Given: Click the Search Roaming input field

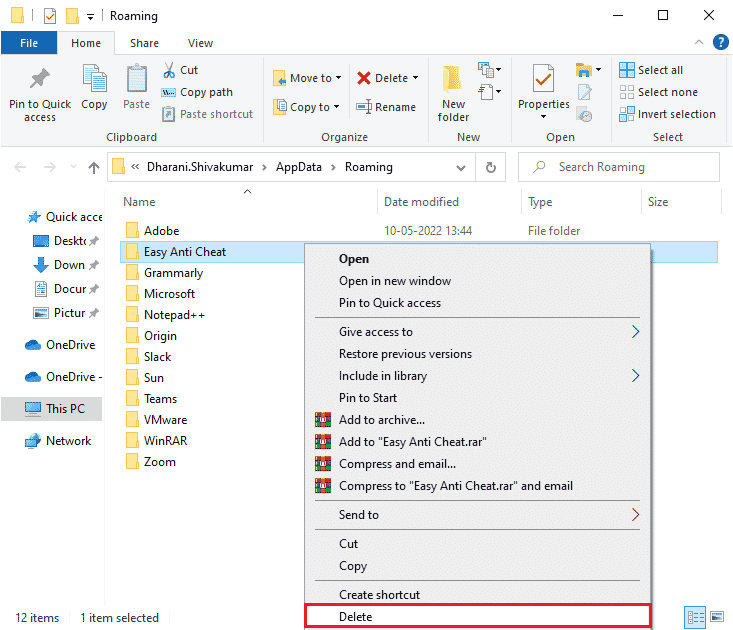Looking at the screenshot, I should click(618, 167).
